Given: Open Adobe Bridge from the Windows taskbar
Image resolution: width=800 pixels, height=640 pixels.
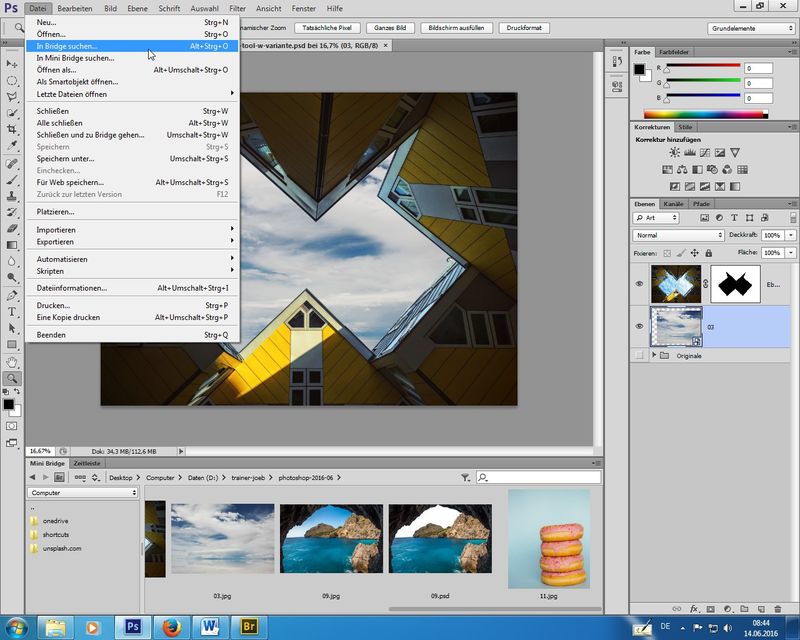Looking at the screenshot, I should coord(249,626).
